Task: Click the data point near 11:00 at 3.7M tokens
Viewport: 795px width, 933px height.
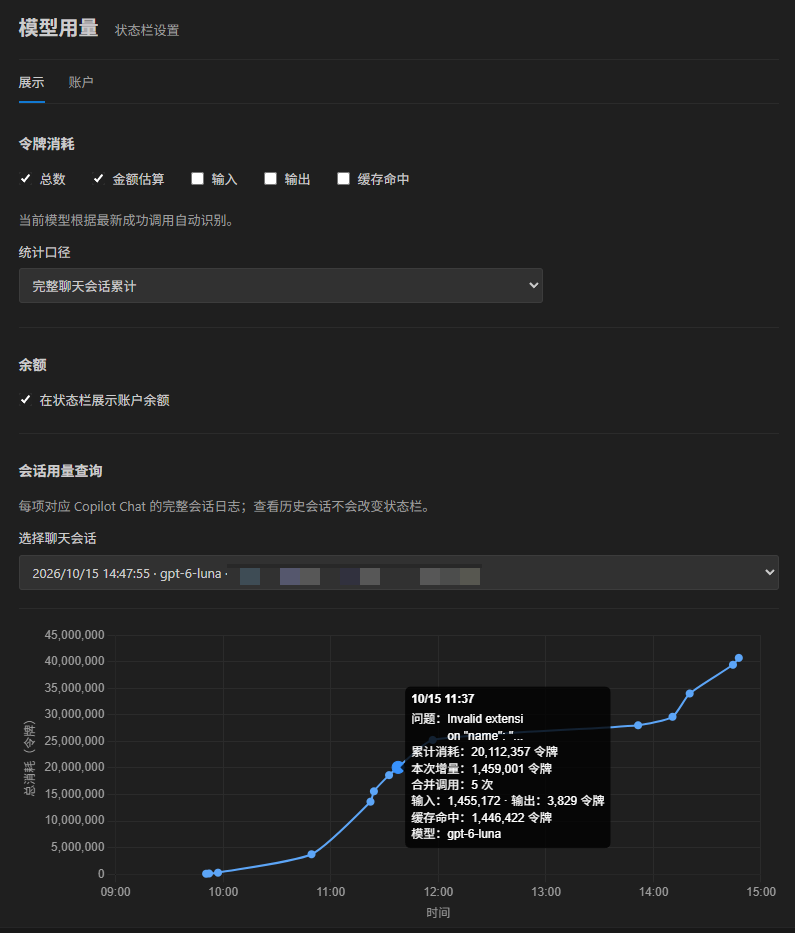Action: pos(311,854)
